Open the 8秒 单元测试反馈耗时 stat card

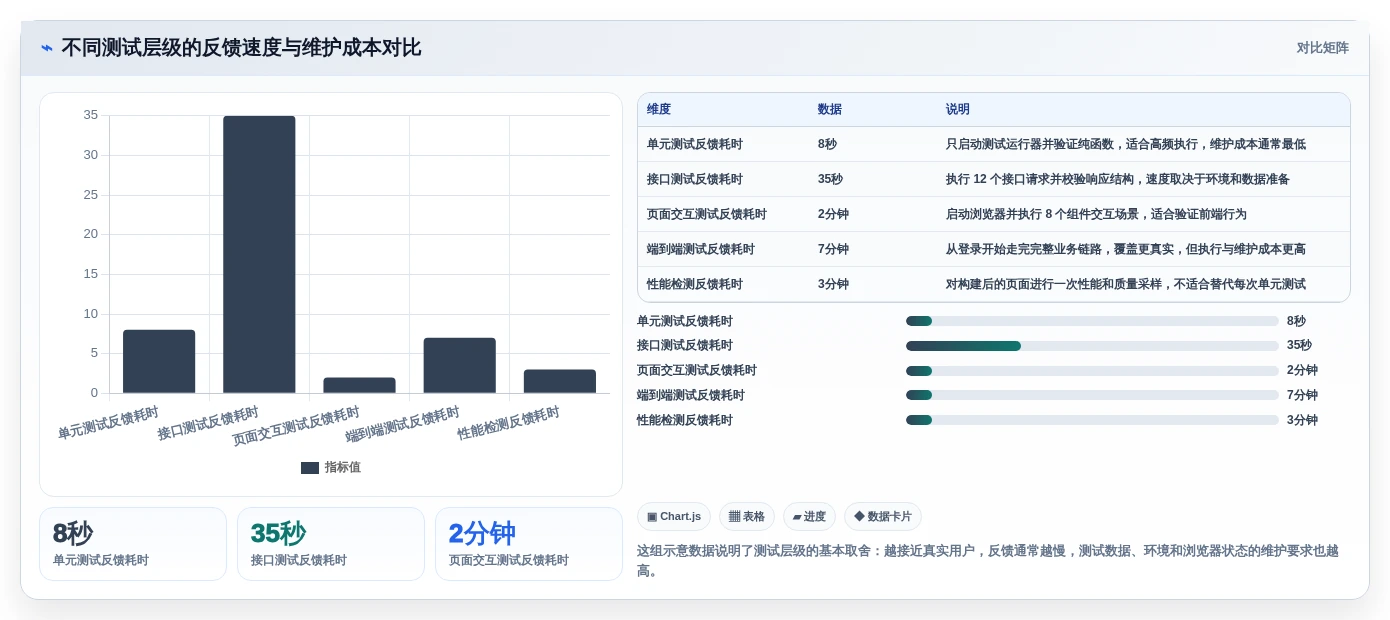133,544
